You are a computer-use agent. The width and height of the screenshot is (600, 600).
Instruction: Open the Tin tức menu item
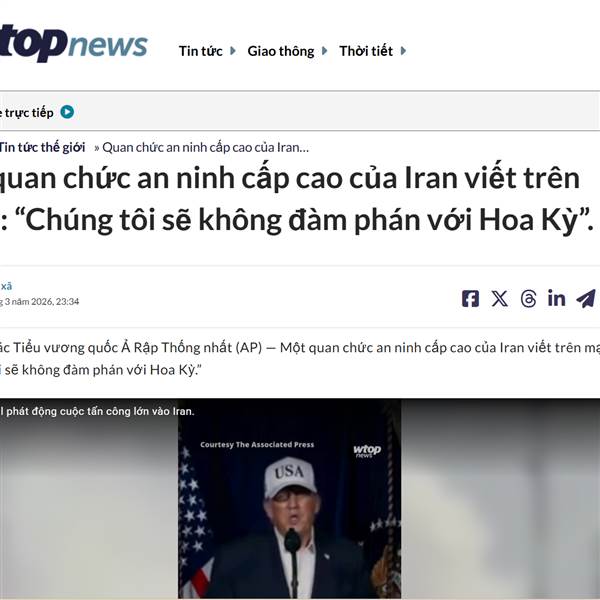tap(201, 51)
